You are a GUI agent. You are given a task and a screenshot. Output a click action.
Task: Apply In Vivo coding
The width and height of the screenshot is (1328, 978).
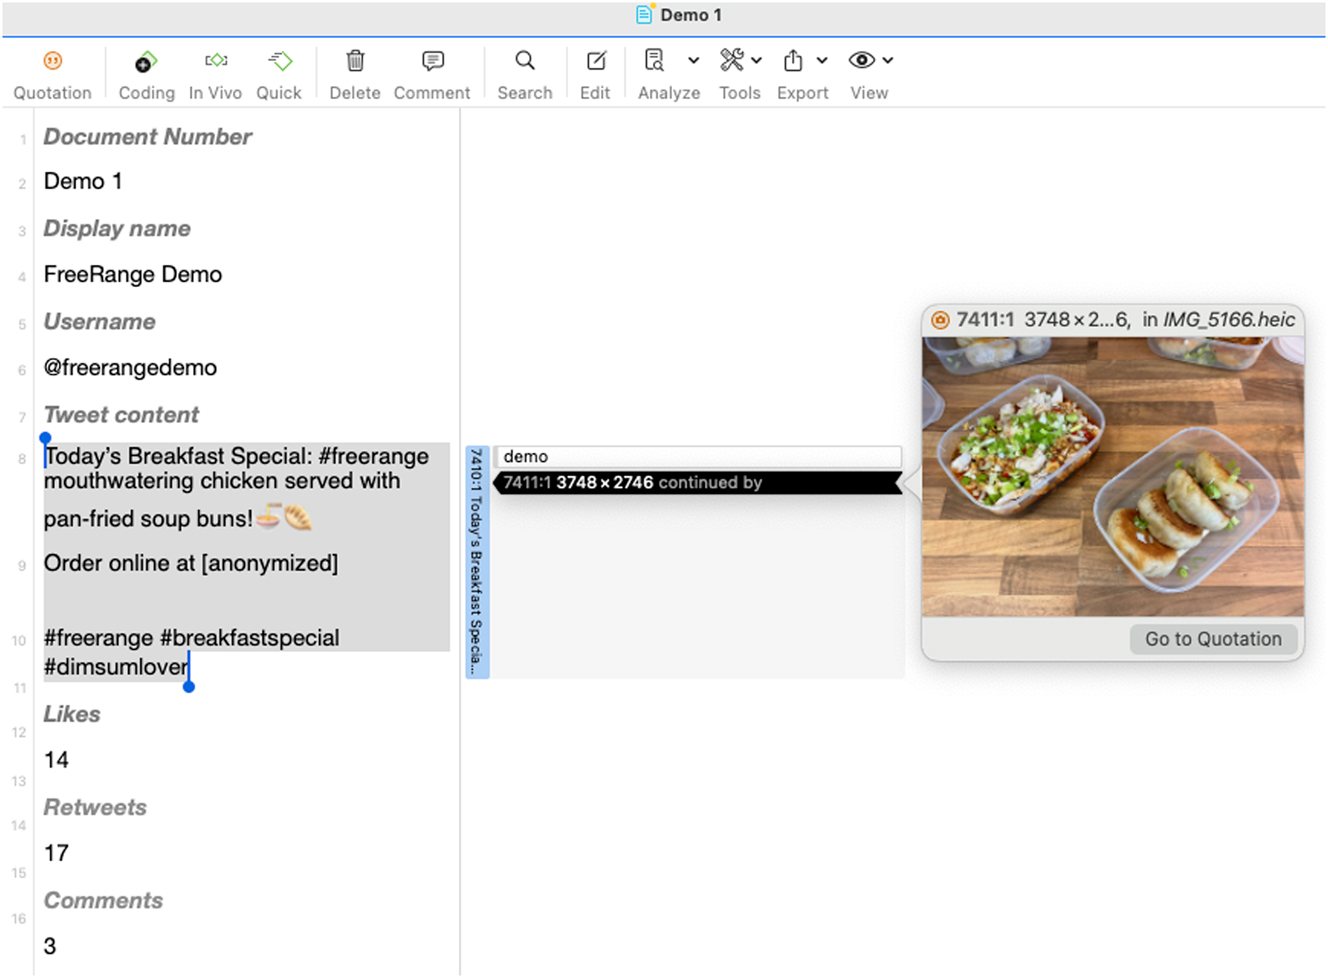[215, 61]
